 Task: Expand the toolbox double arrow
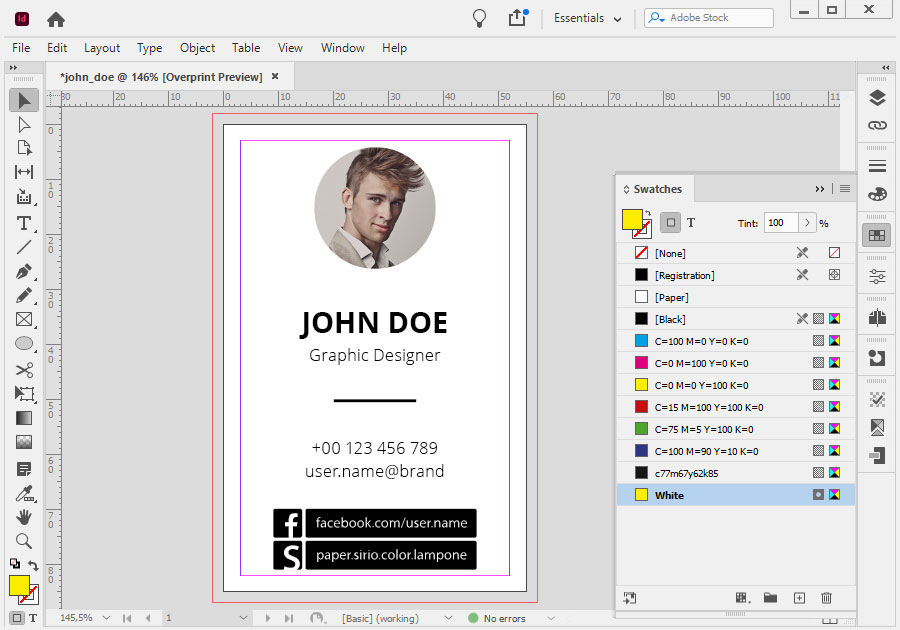pyautogui.click(x=13, y=67)
